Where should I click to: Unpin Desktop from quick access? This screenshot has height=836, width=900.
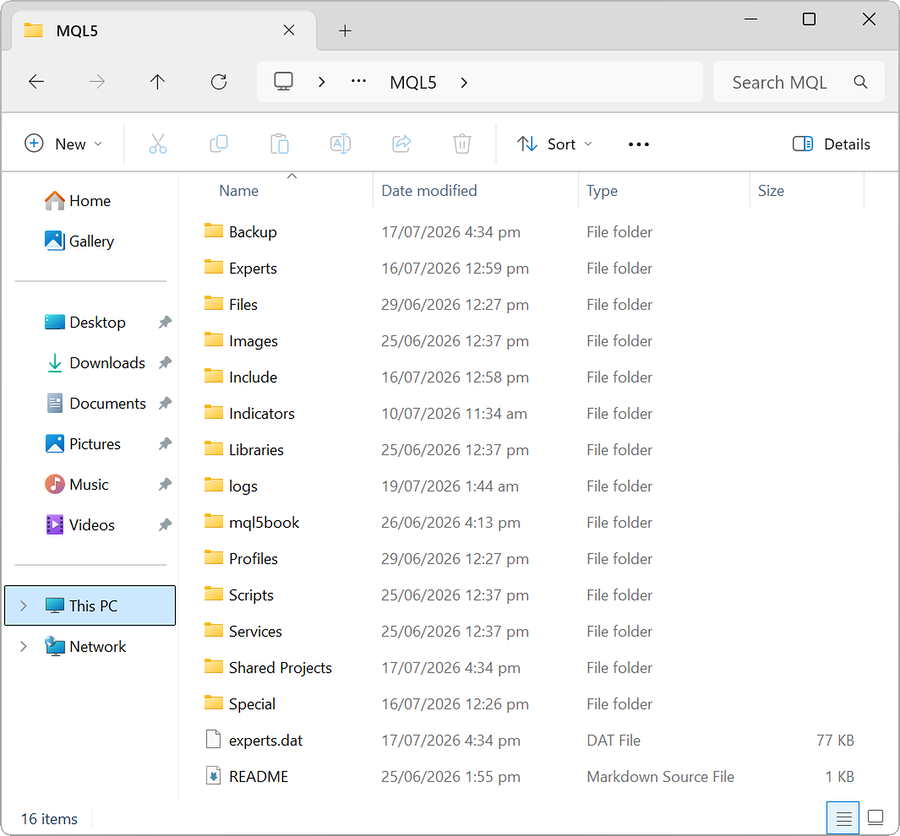tap(165, 322)
